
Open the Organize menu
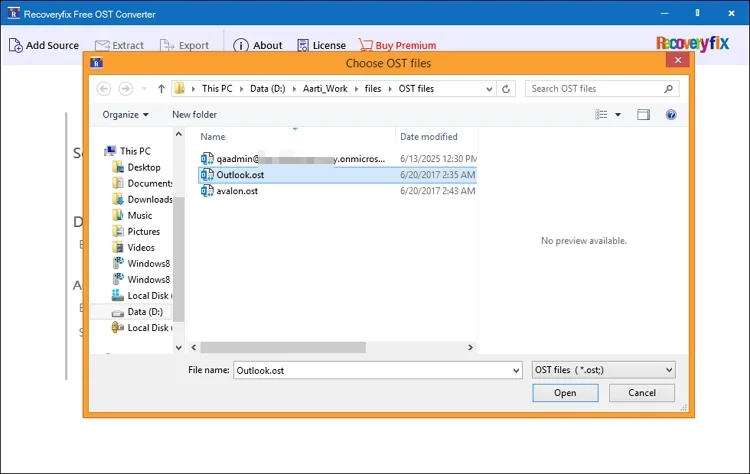[x=125, y=115]
